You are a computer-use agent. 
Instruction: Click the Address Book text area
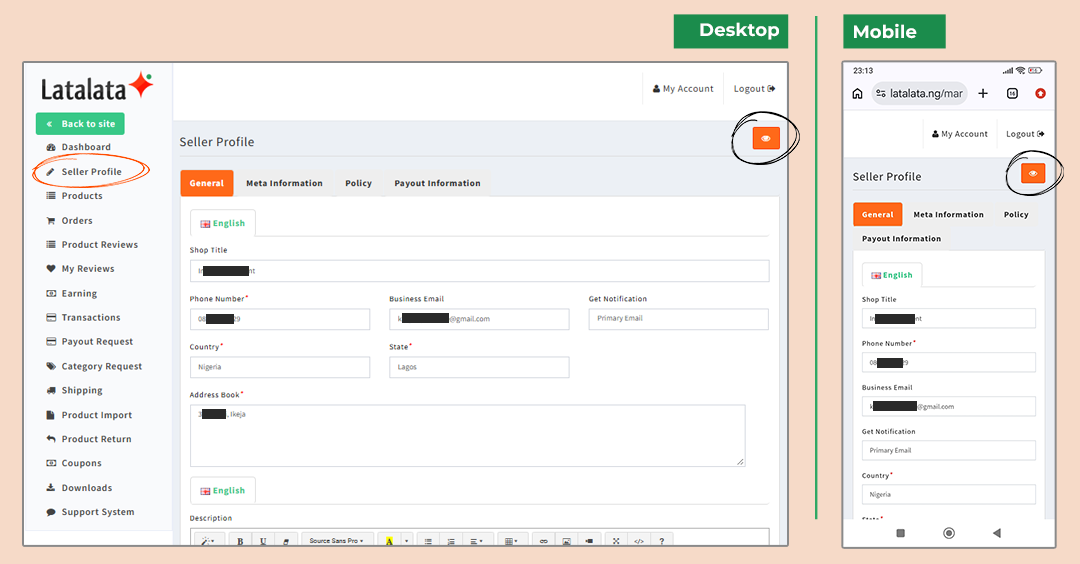468,435
